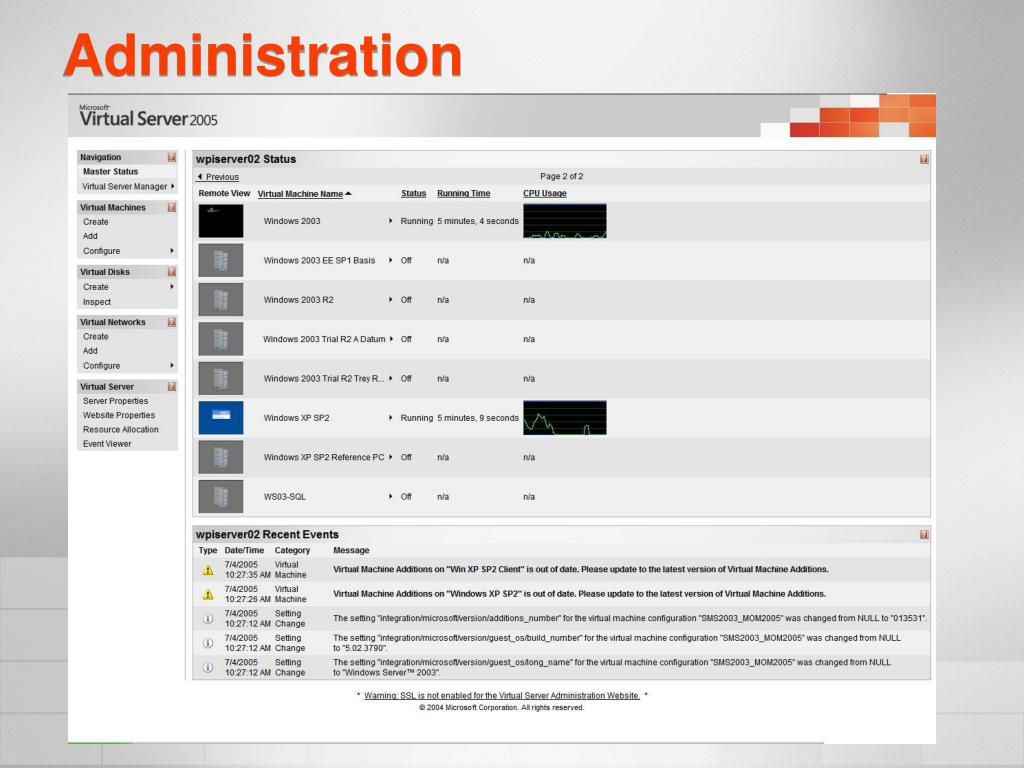Open the Windows XP SP2 VM dropdown arrow
This screenshot has width=1024, height=768.
pos(391,418)
